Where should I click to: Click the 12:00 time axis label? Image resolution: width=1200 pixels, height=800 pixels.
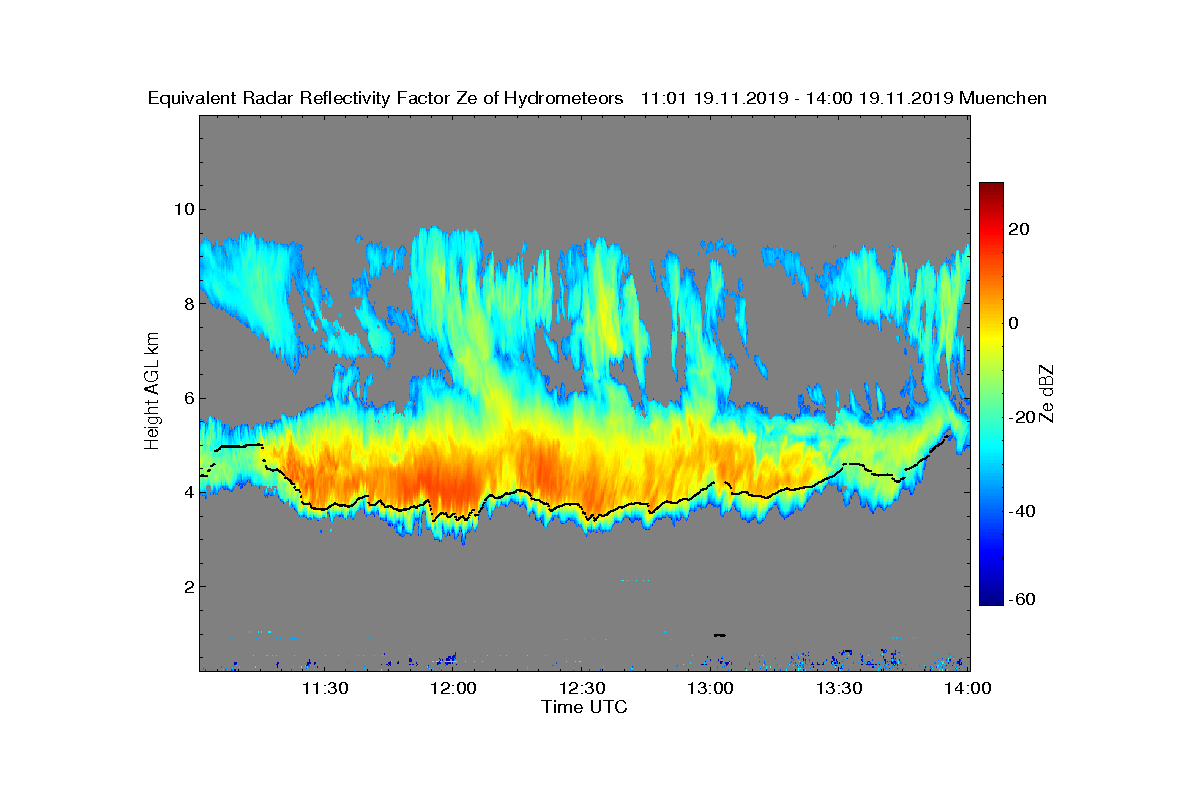455,689
